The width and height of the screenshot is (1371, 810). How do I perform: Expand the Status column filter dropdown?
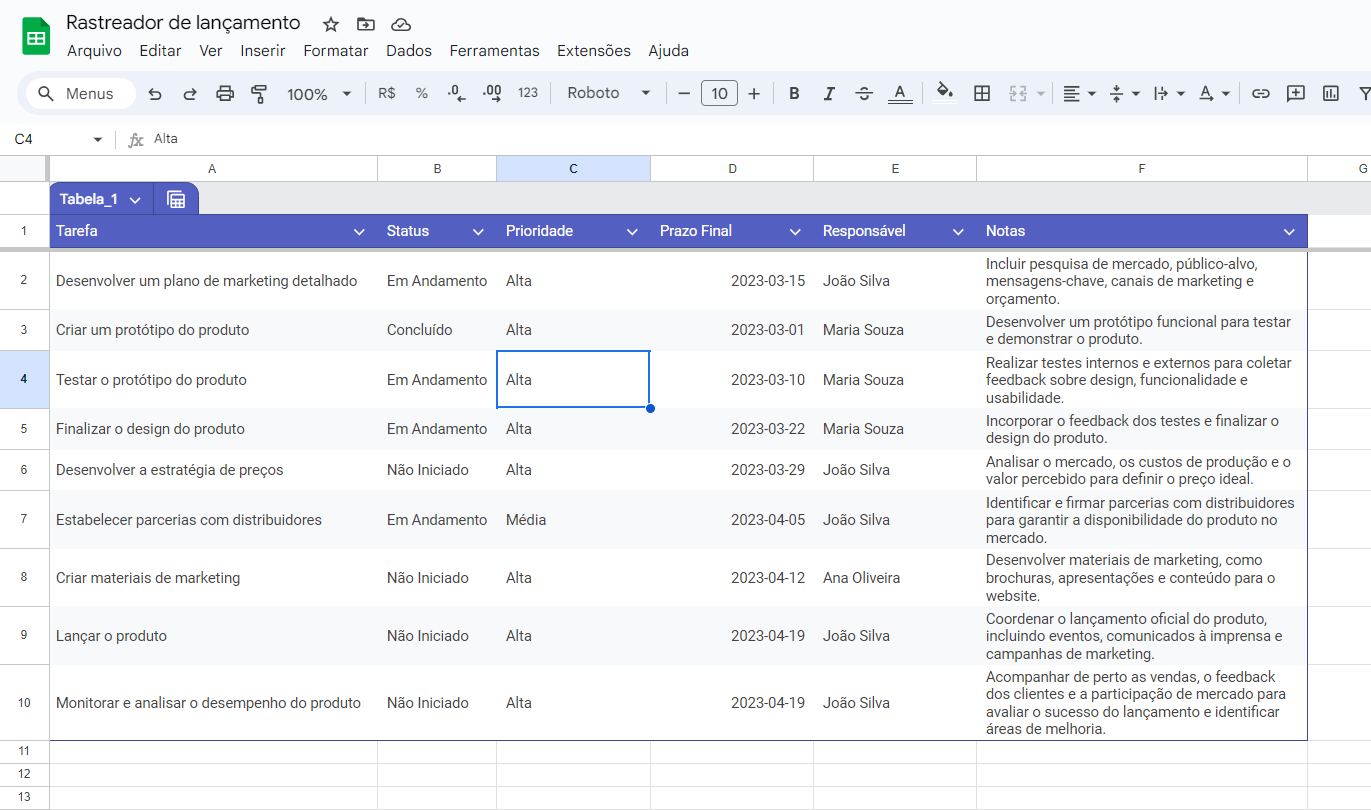point(478,232)
